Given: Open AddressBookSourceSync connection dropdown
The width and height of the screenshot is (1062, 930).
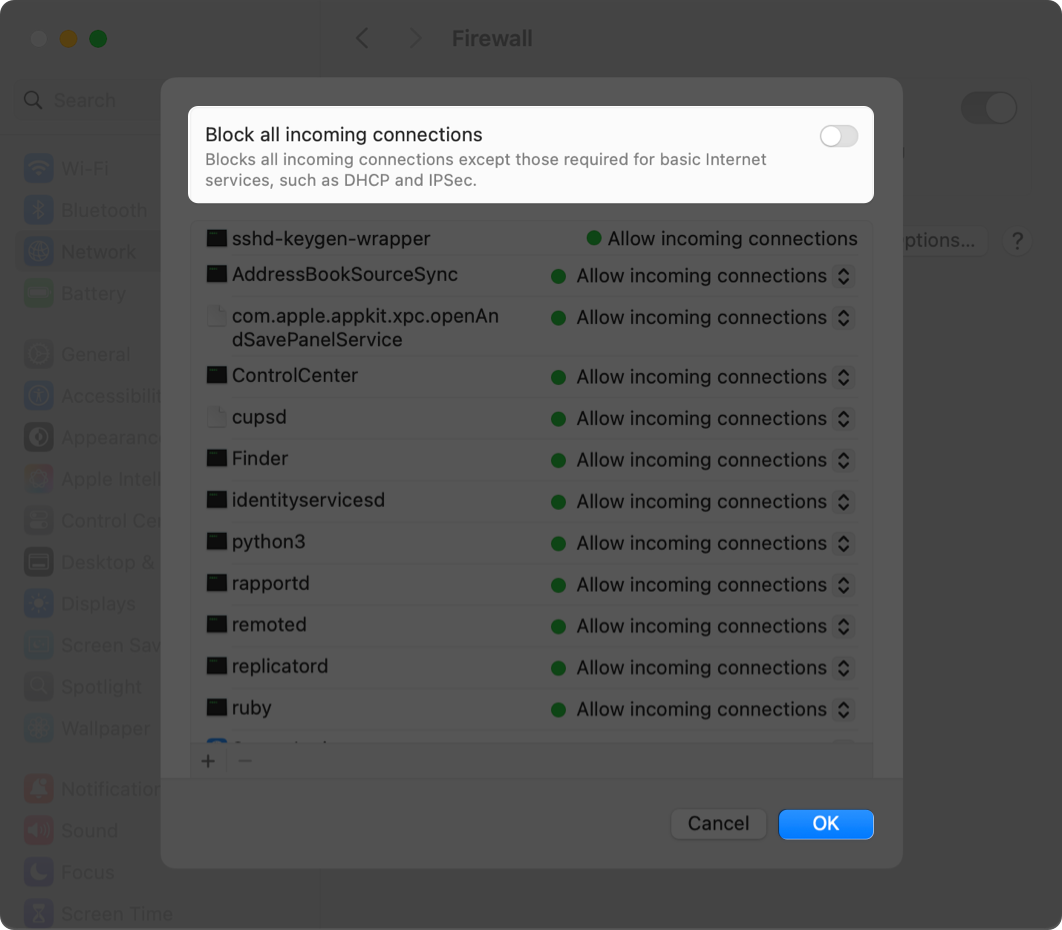Looking at the screenshot, I should click(x=843, y=276).
